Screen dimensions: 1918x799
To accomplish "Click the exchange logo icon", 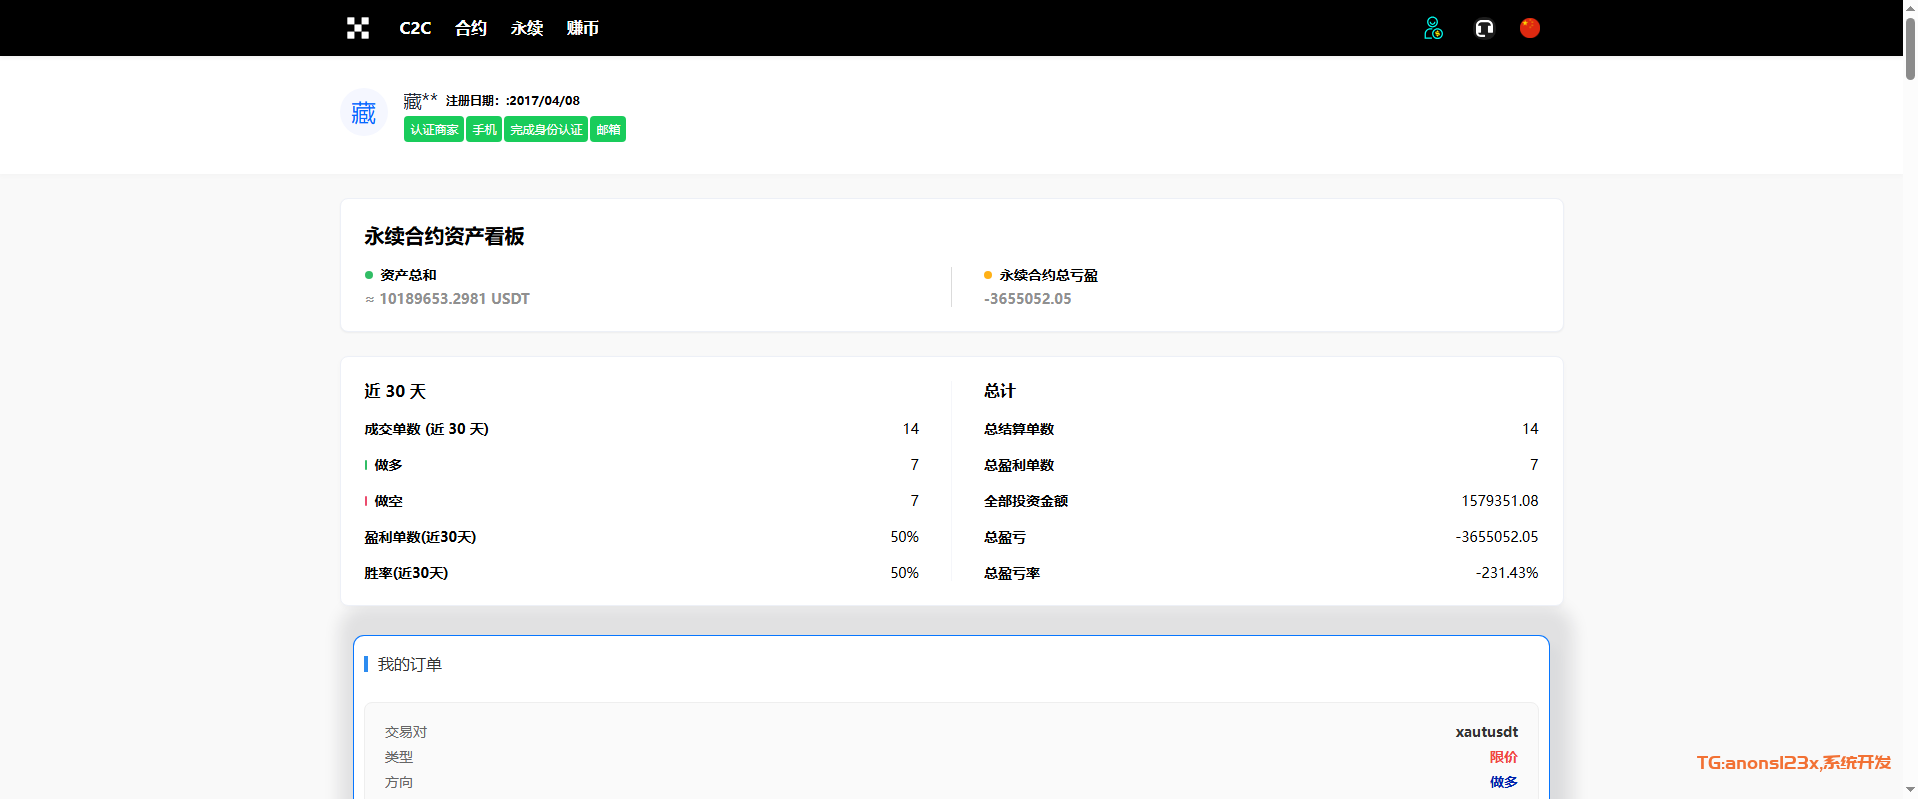I will pyautogui.click(x=358, y=28).
